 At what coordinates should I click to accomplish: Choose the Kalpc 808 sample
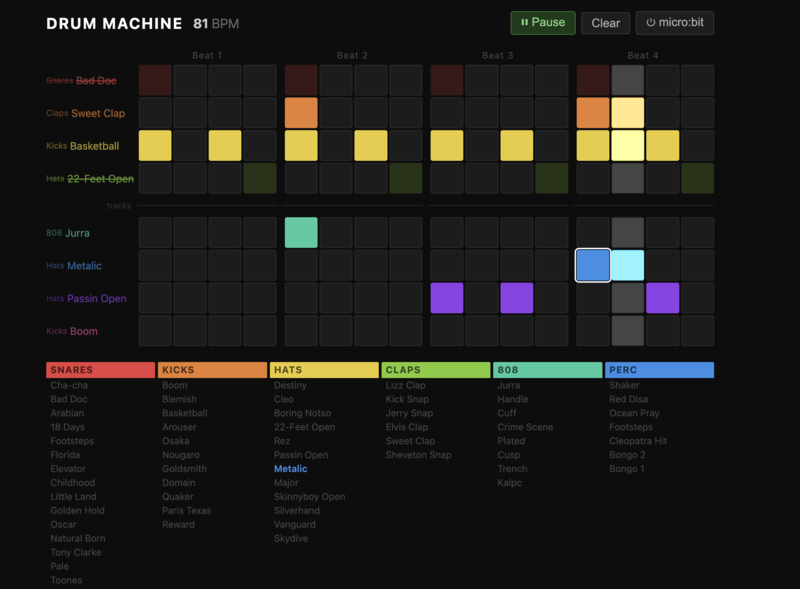coord(509,483)
